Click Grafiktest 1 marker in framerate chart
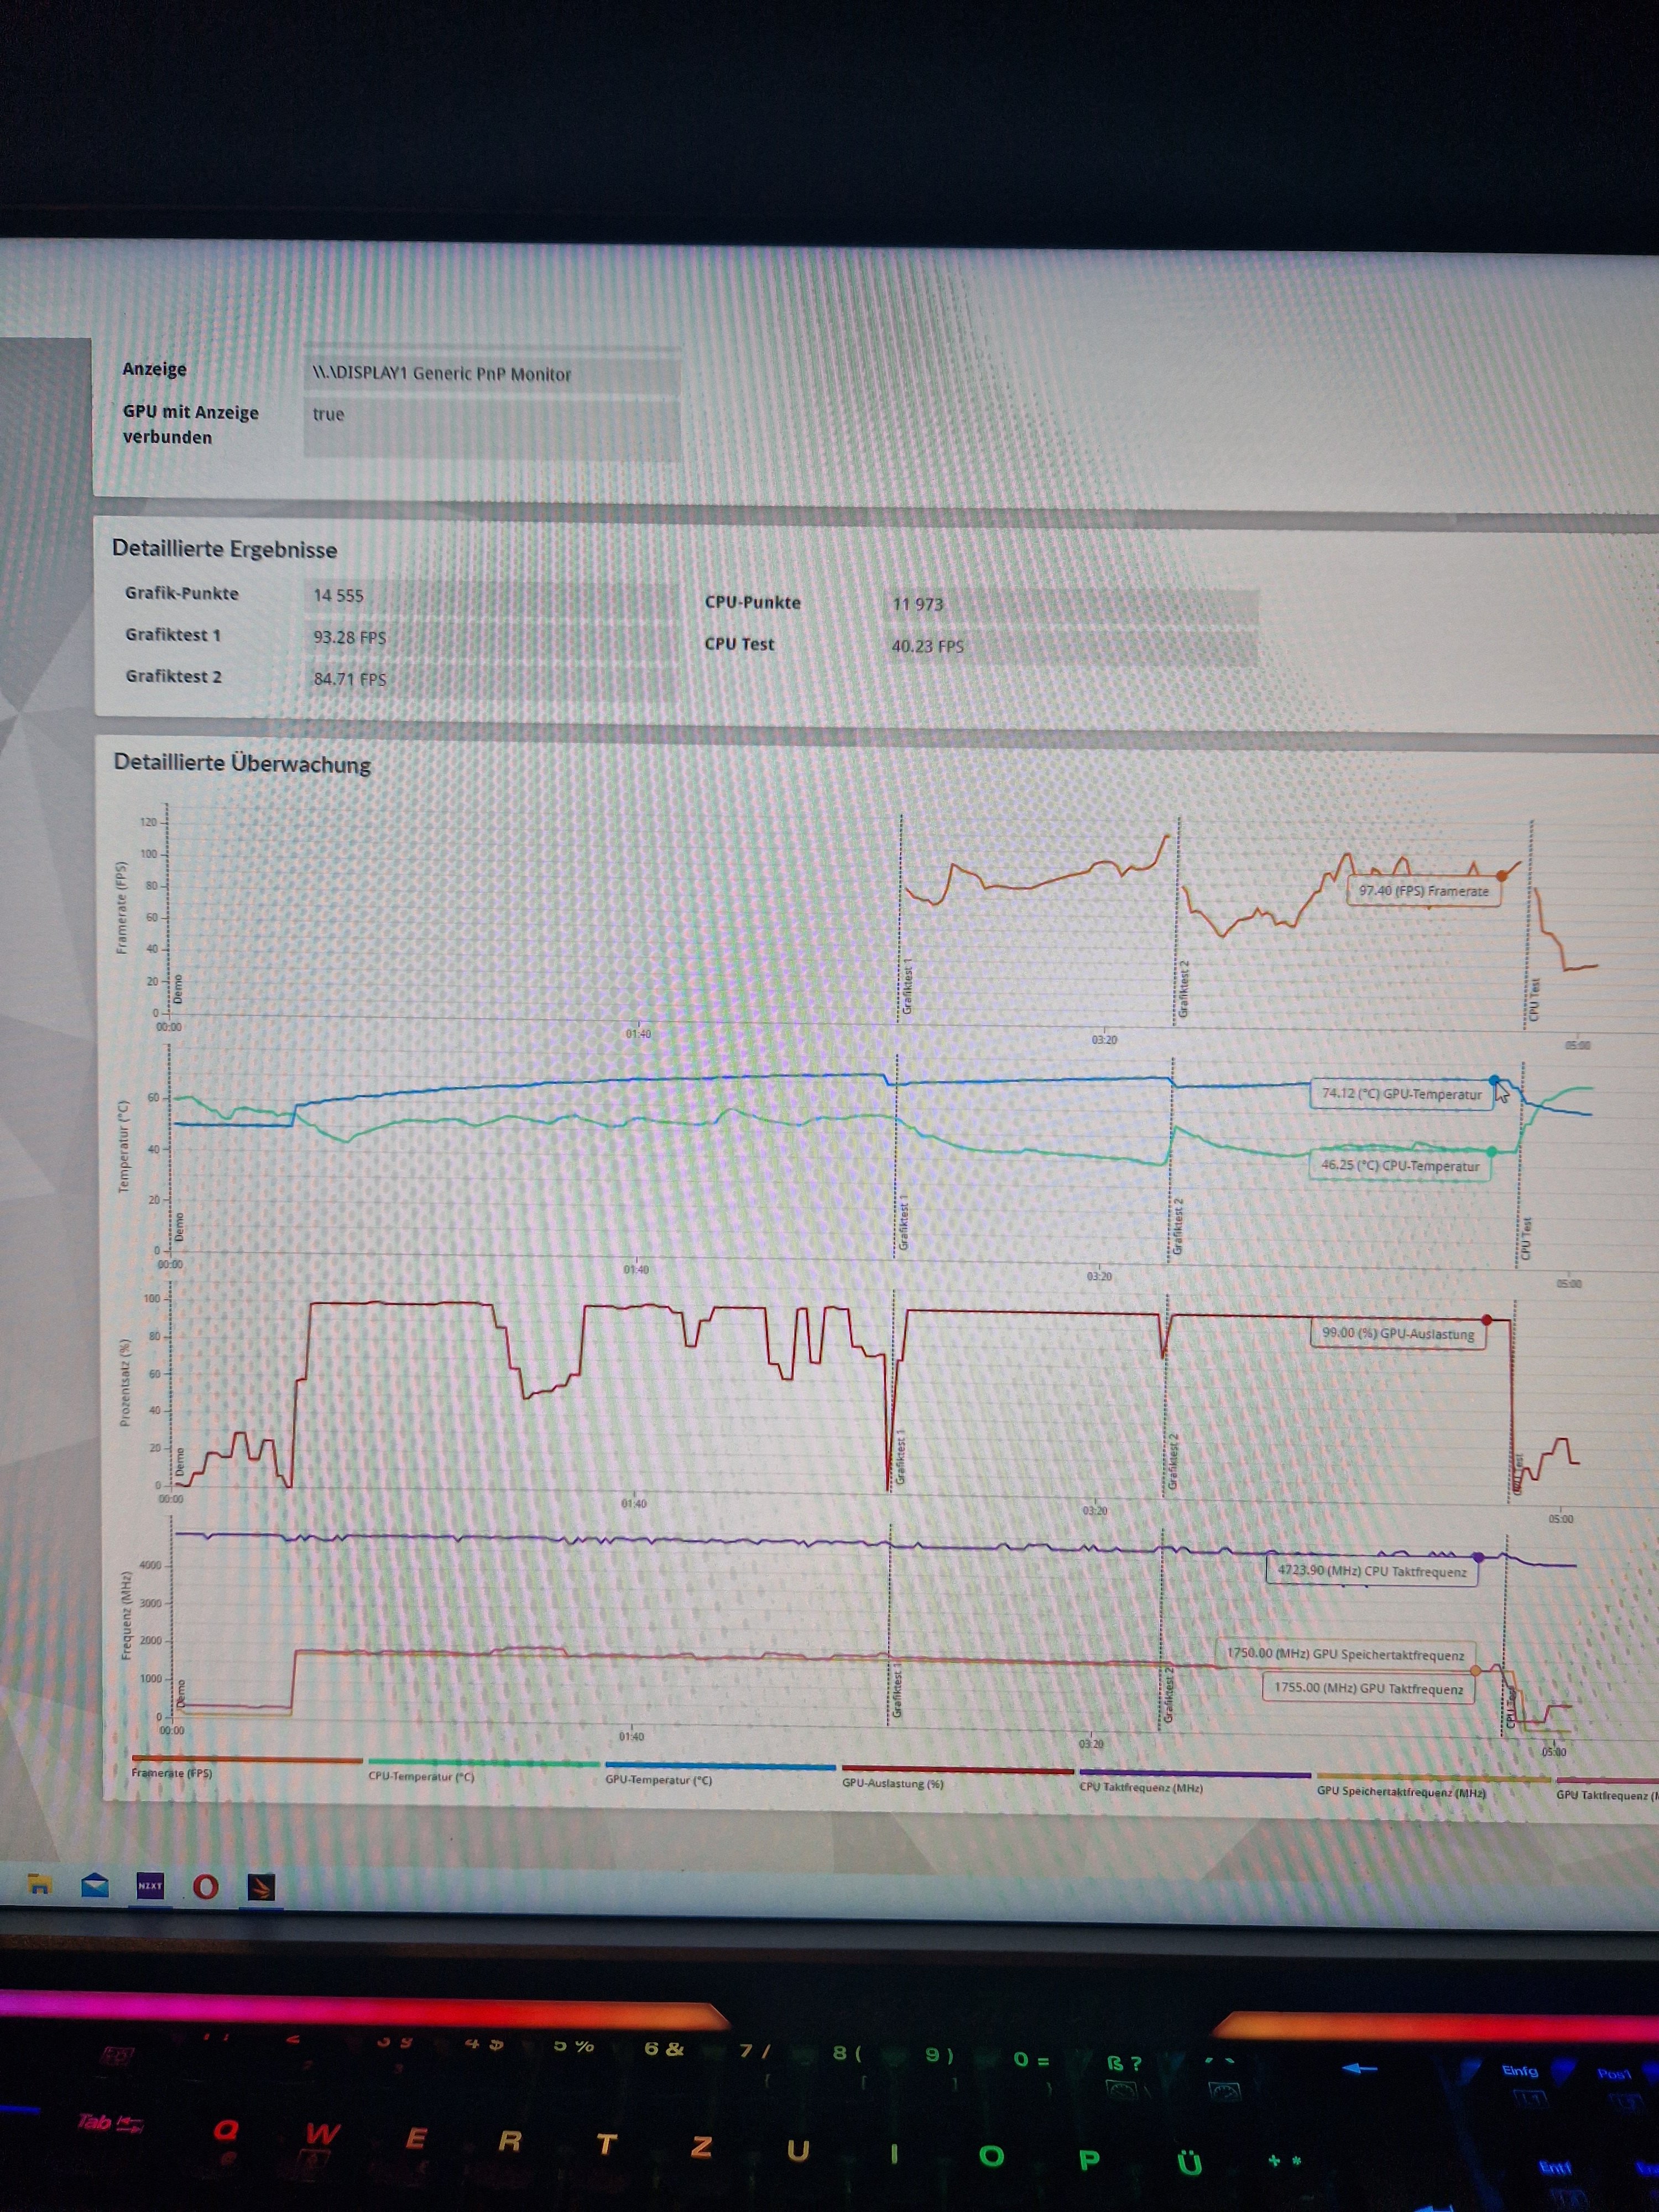Viewport: 1659px width, 2212px height. tap(908, 988)
